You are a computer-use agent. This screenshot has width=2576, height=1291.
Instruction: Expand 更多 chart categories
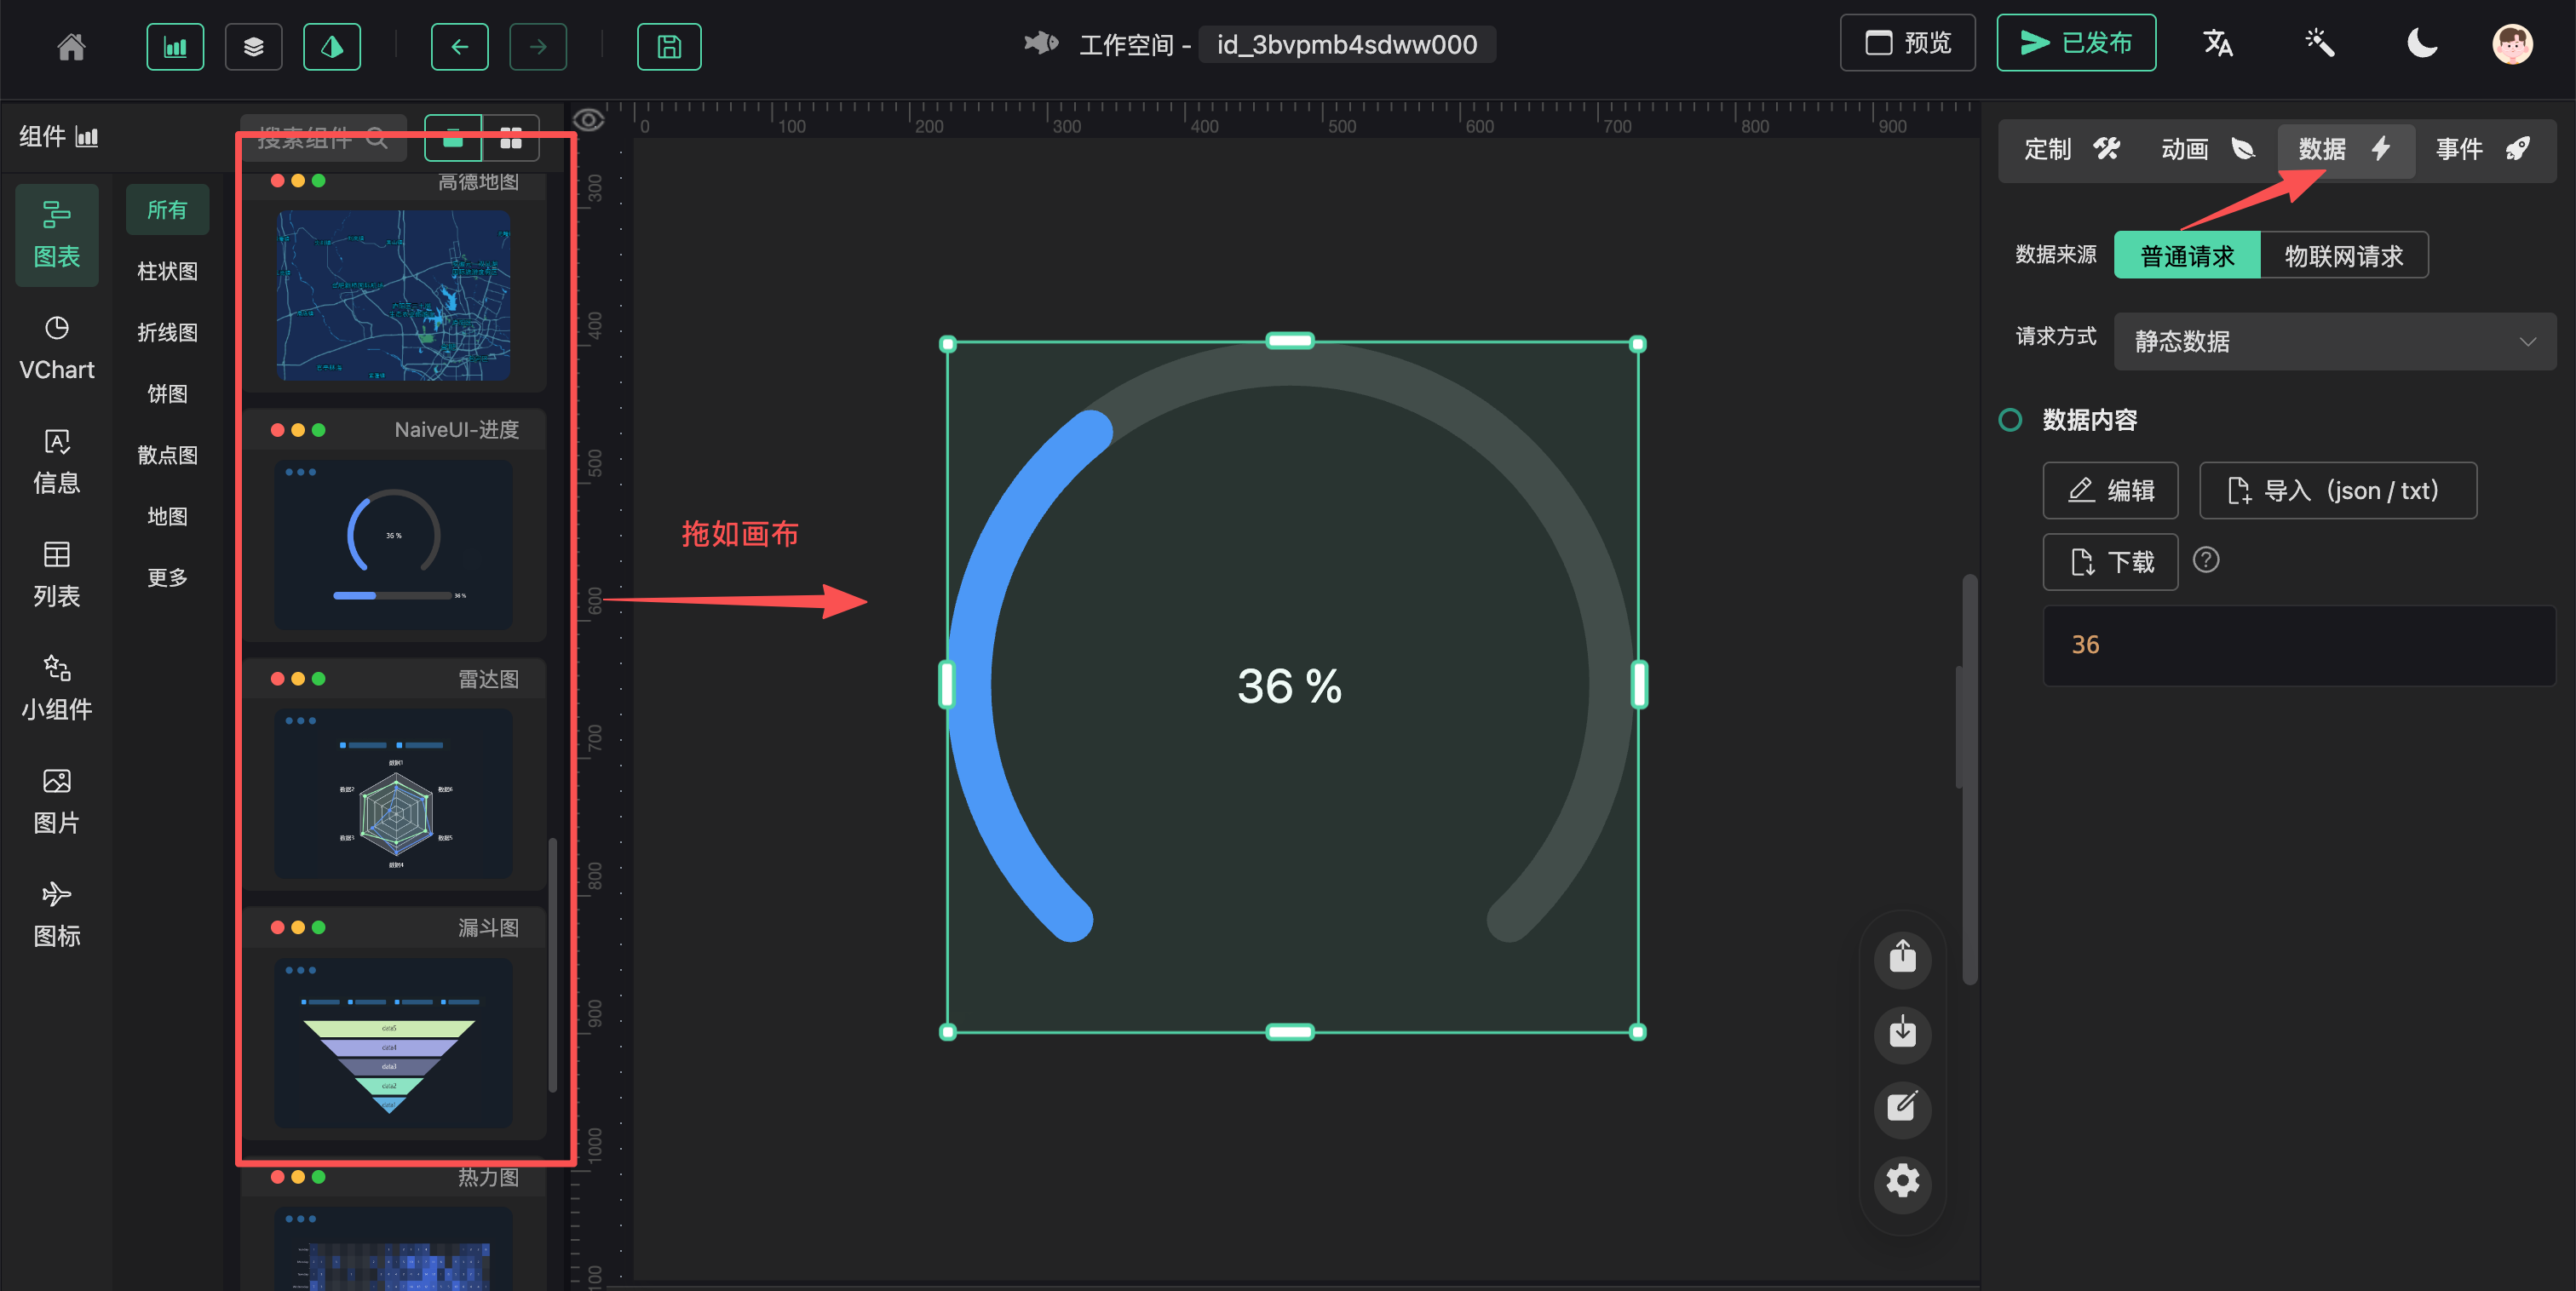click(167, 578)
